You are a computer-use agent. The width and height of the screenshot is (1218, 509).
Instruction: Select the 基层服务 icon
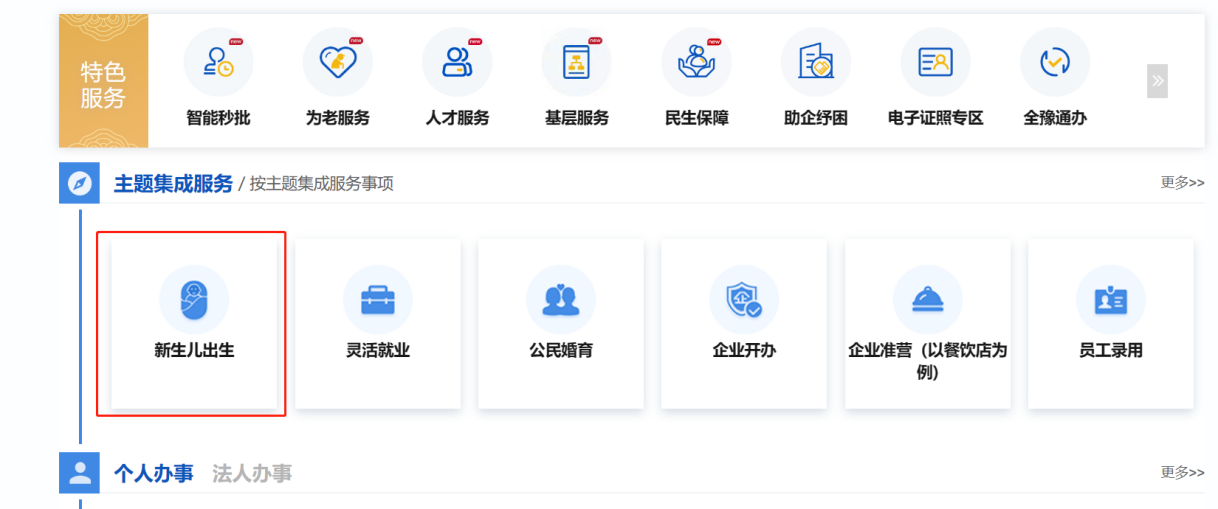(576, 63)
